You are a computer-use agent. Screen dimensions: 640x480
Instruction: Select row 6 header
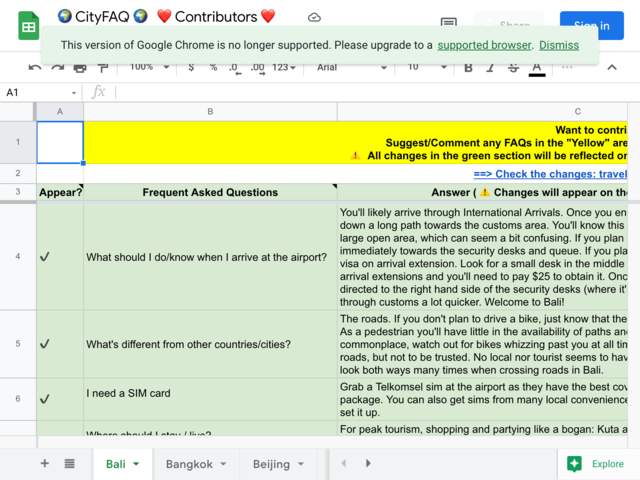pos(18,399)
